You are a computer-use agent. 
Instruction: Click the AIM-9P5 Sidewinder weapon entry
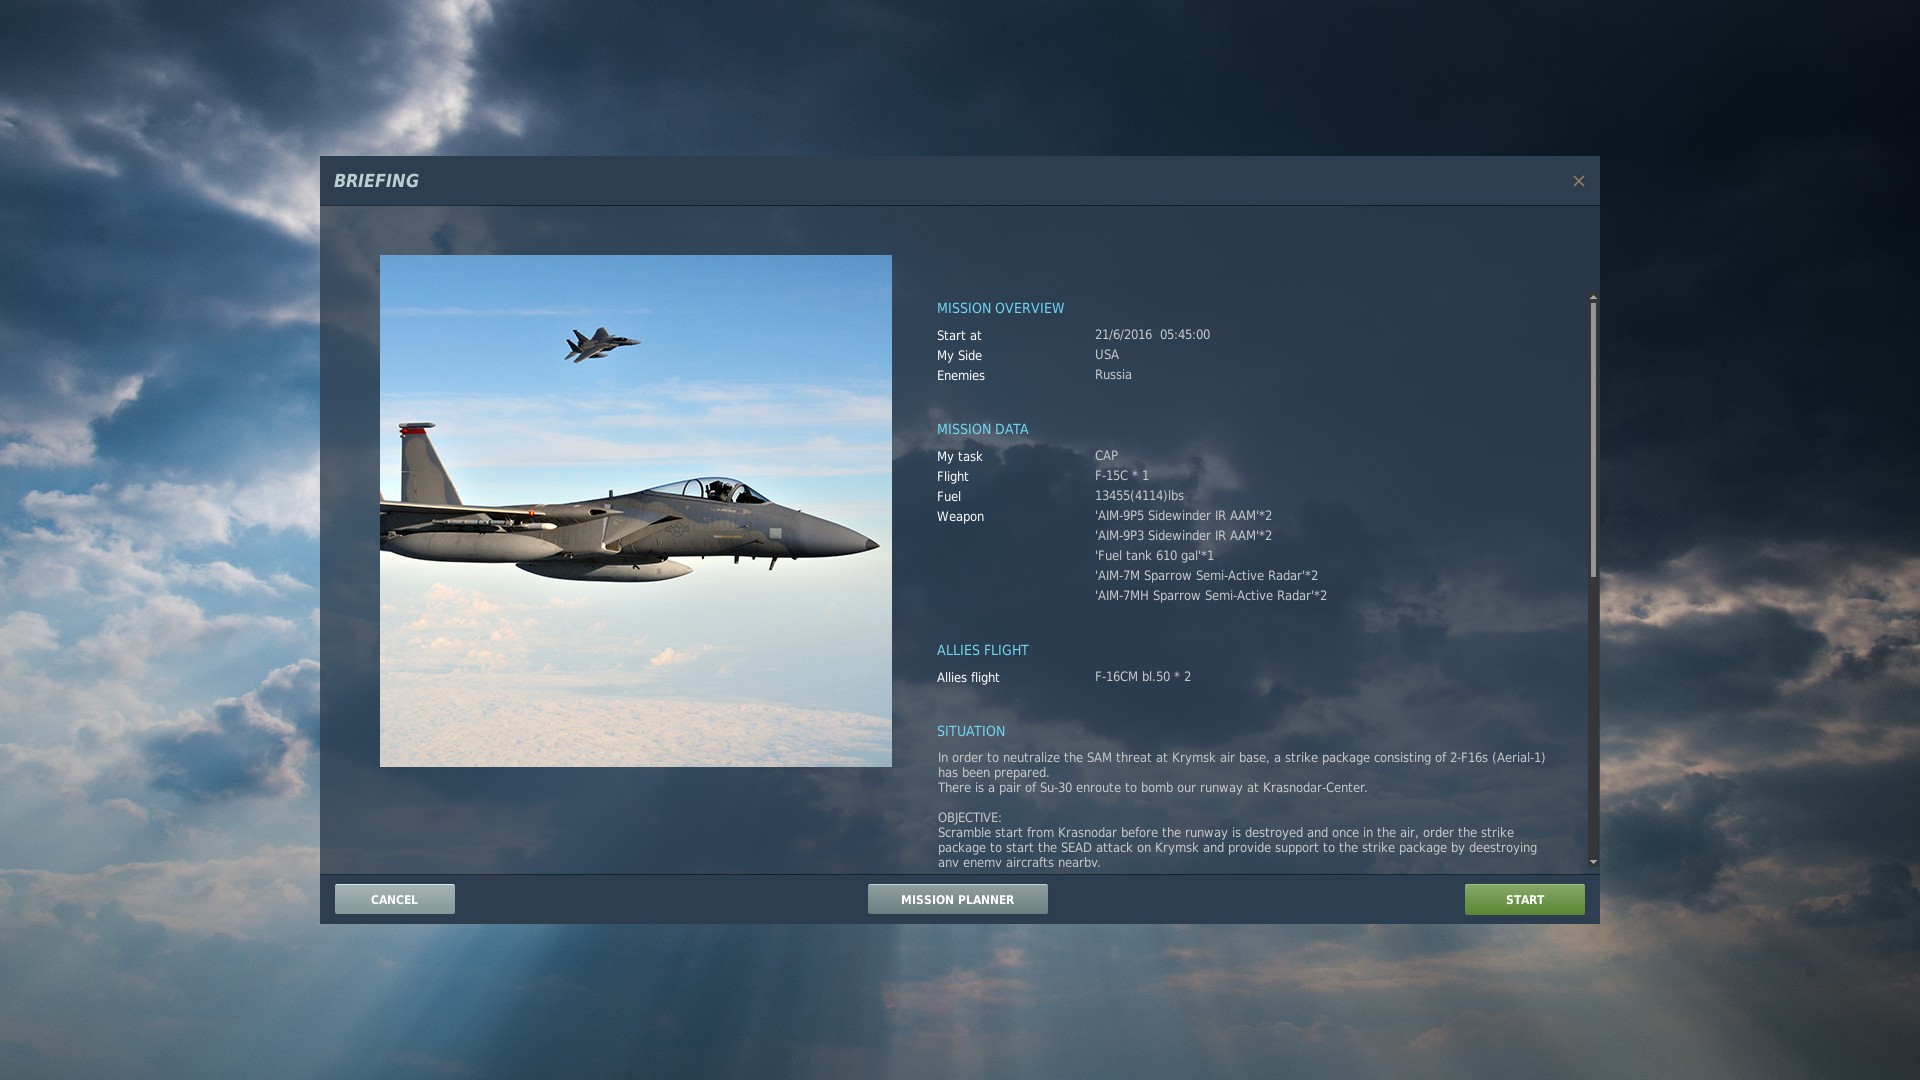tap(1183, 516)
